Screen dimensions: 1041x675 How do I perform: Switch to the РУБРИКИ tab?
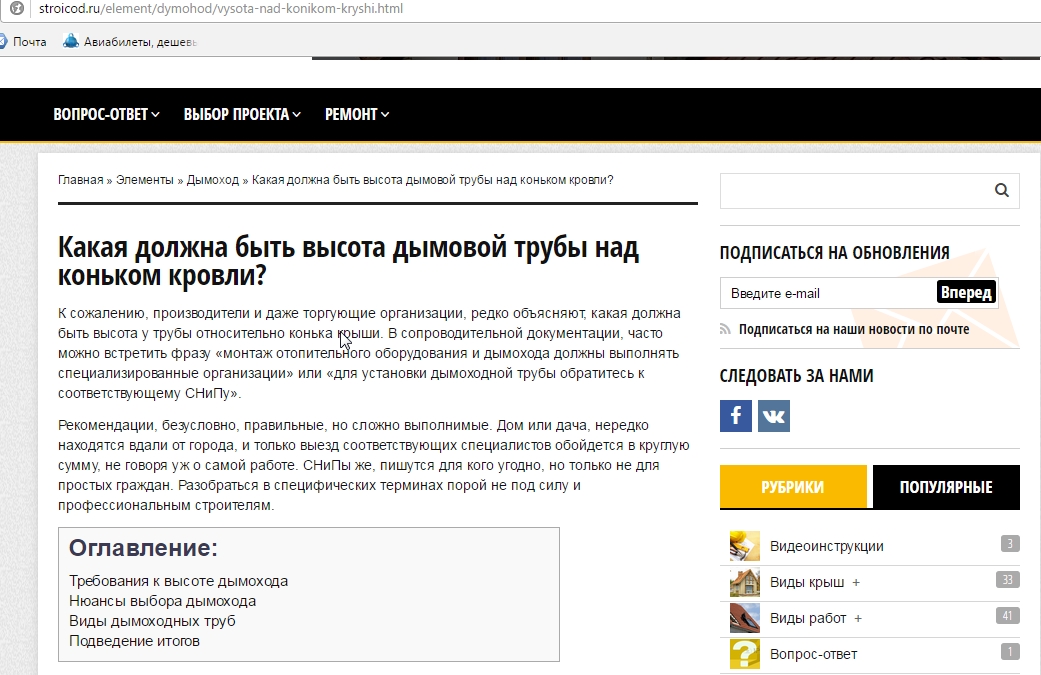[x=793, y=487]
